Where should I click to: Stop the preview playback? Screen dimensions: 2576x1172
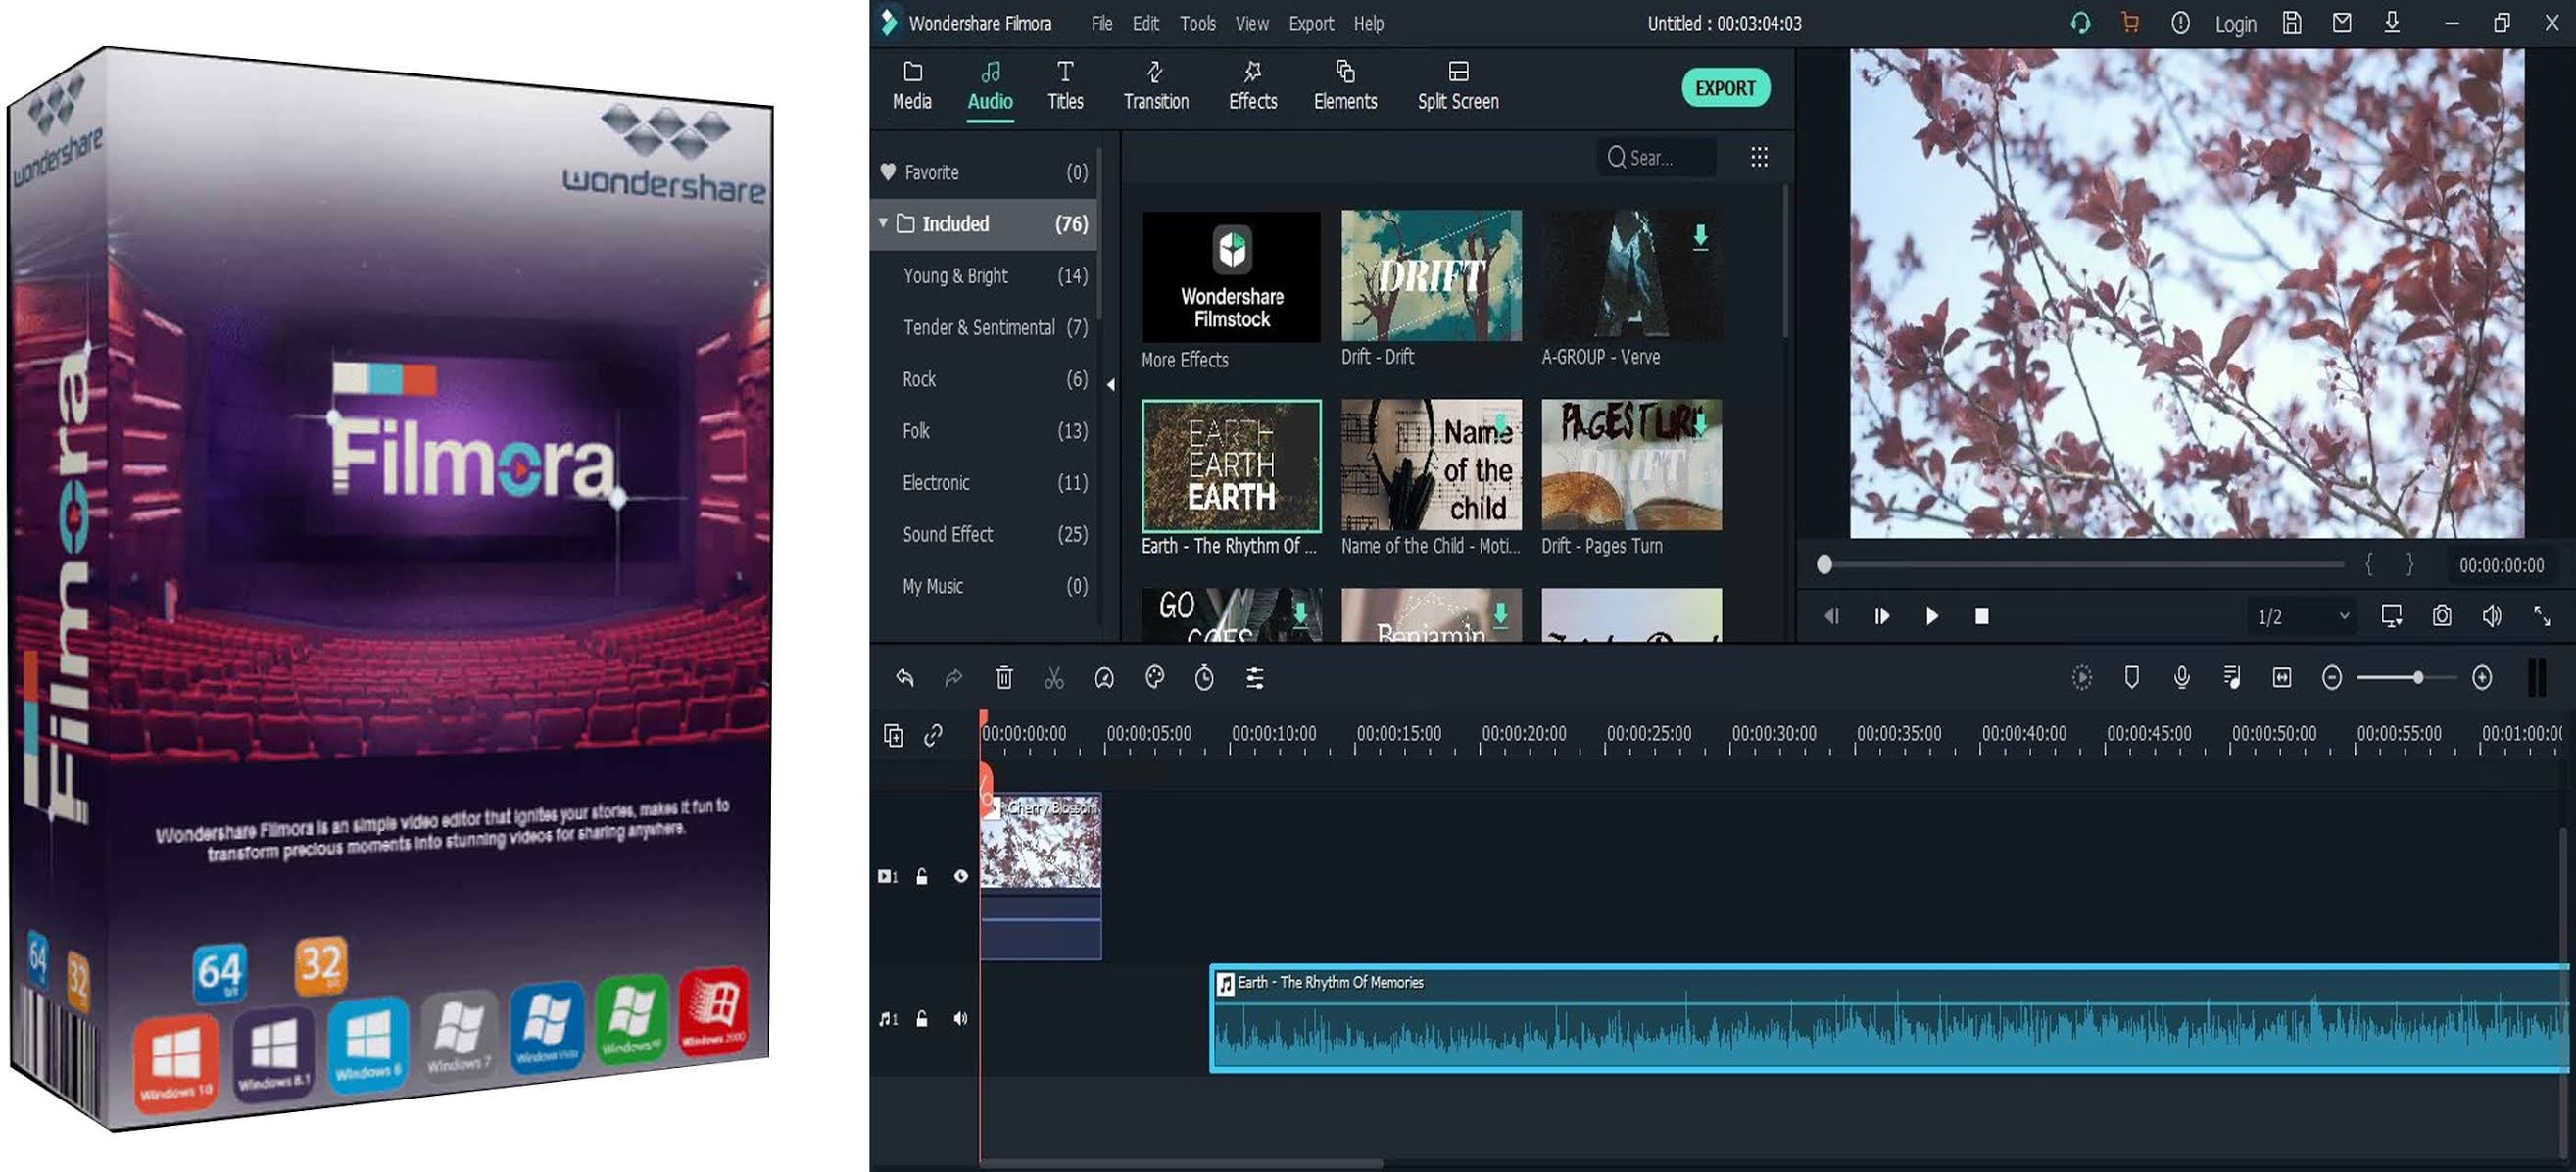(x=1982, y=616)
